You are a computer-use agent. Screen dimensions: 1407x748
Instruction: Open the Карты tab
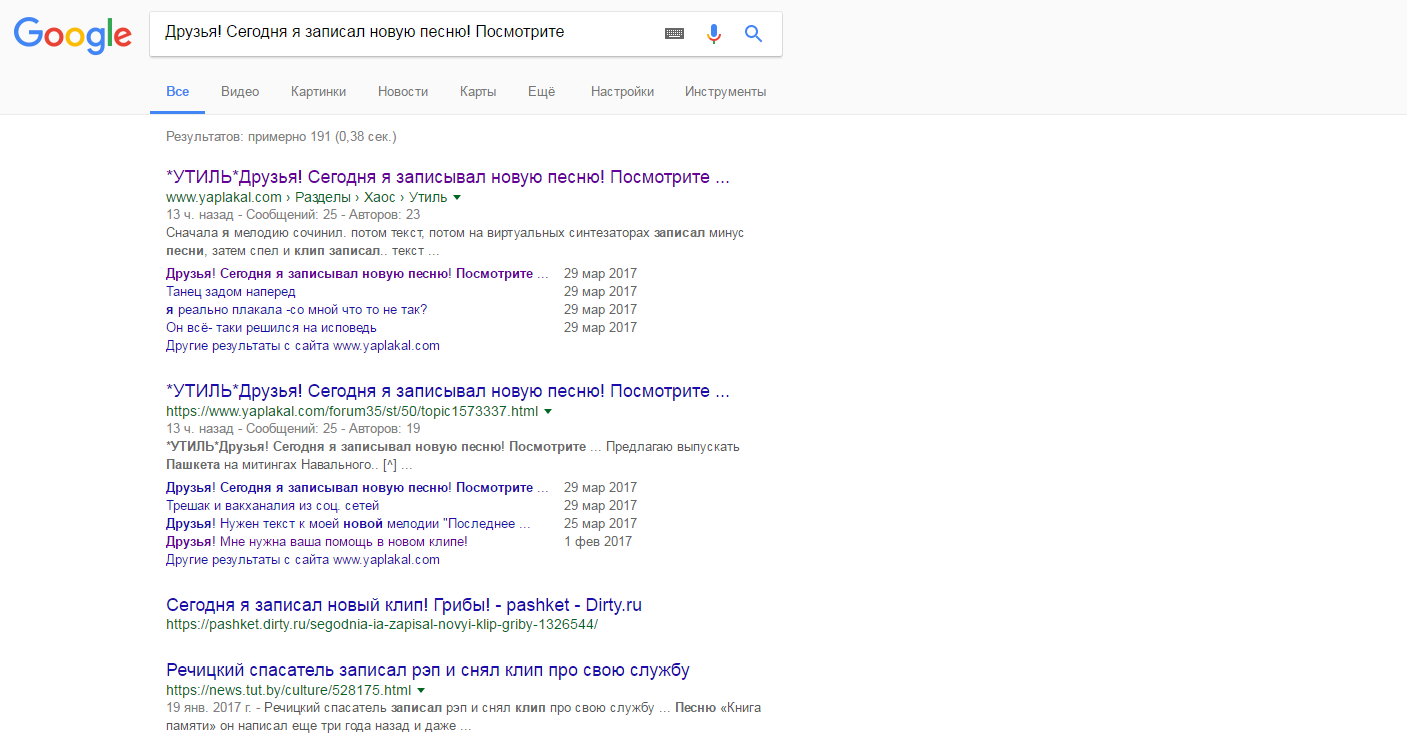coord(478,91)
